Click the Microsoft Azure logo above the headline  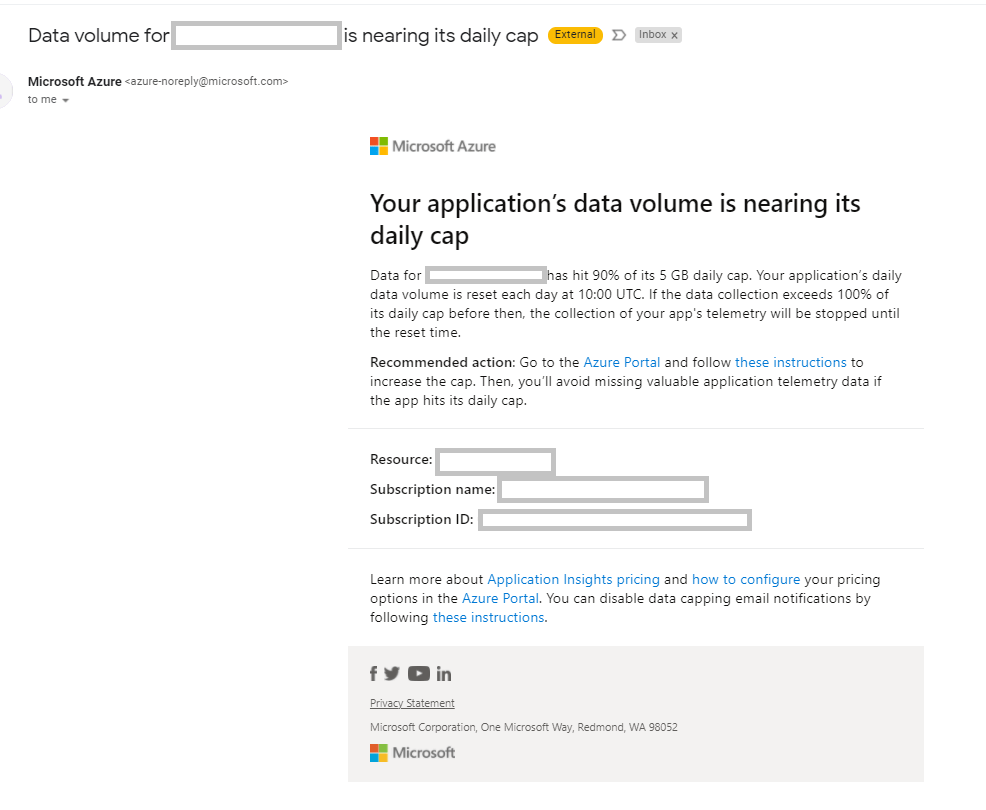pos(433,146)
